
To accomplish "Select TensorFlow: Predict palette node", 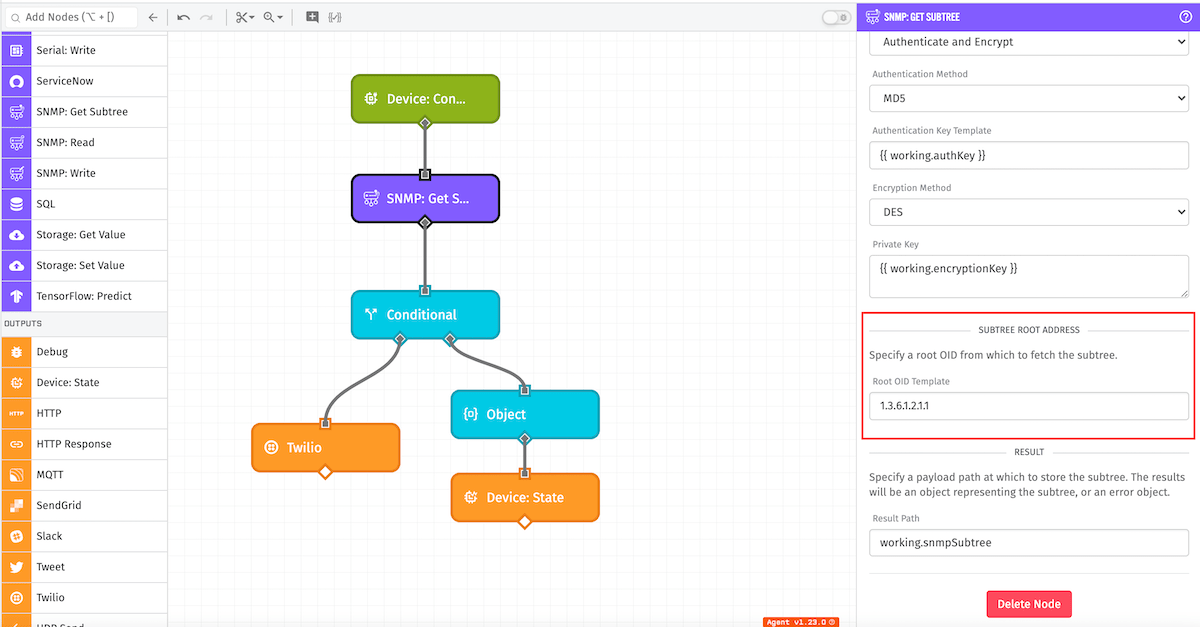I will pyautogui.click(x=84, y=296).
